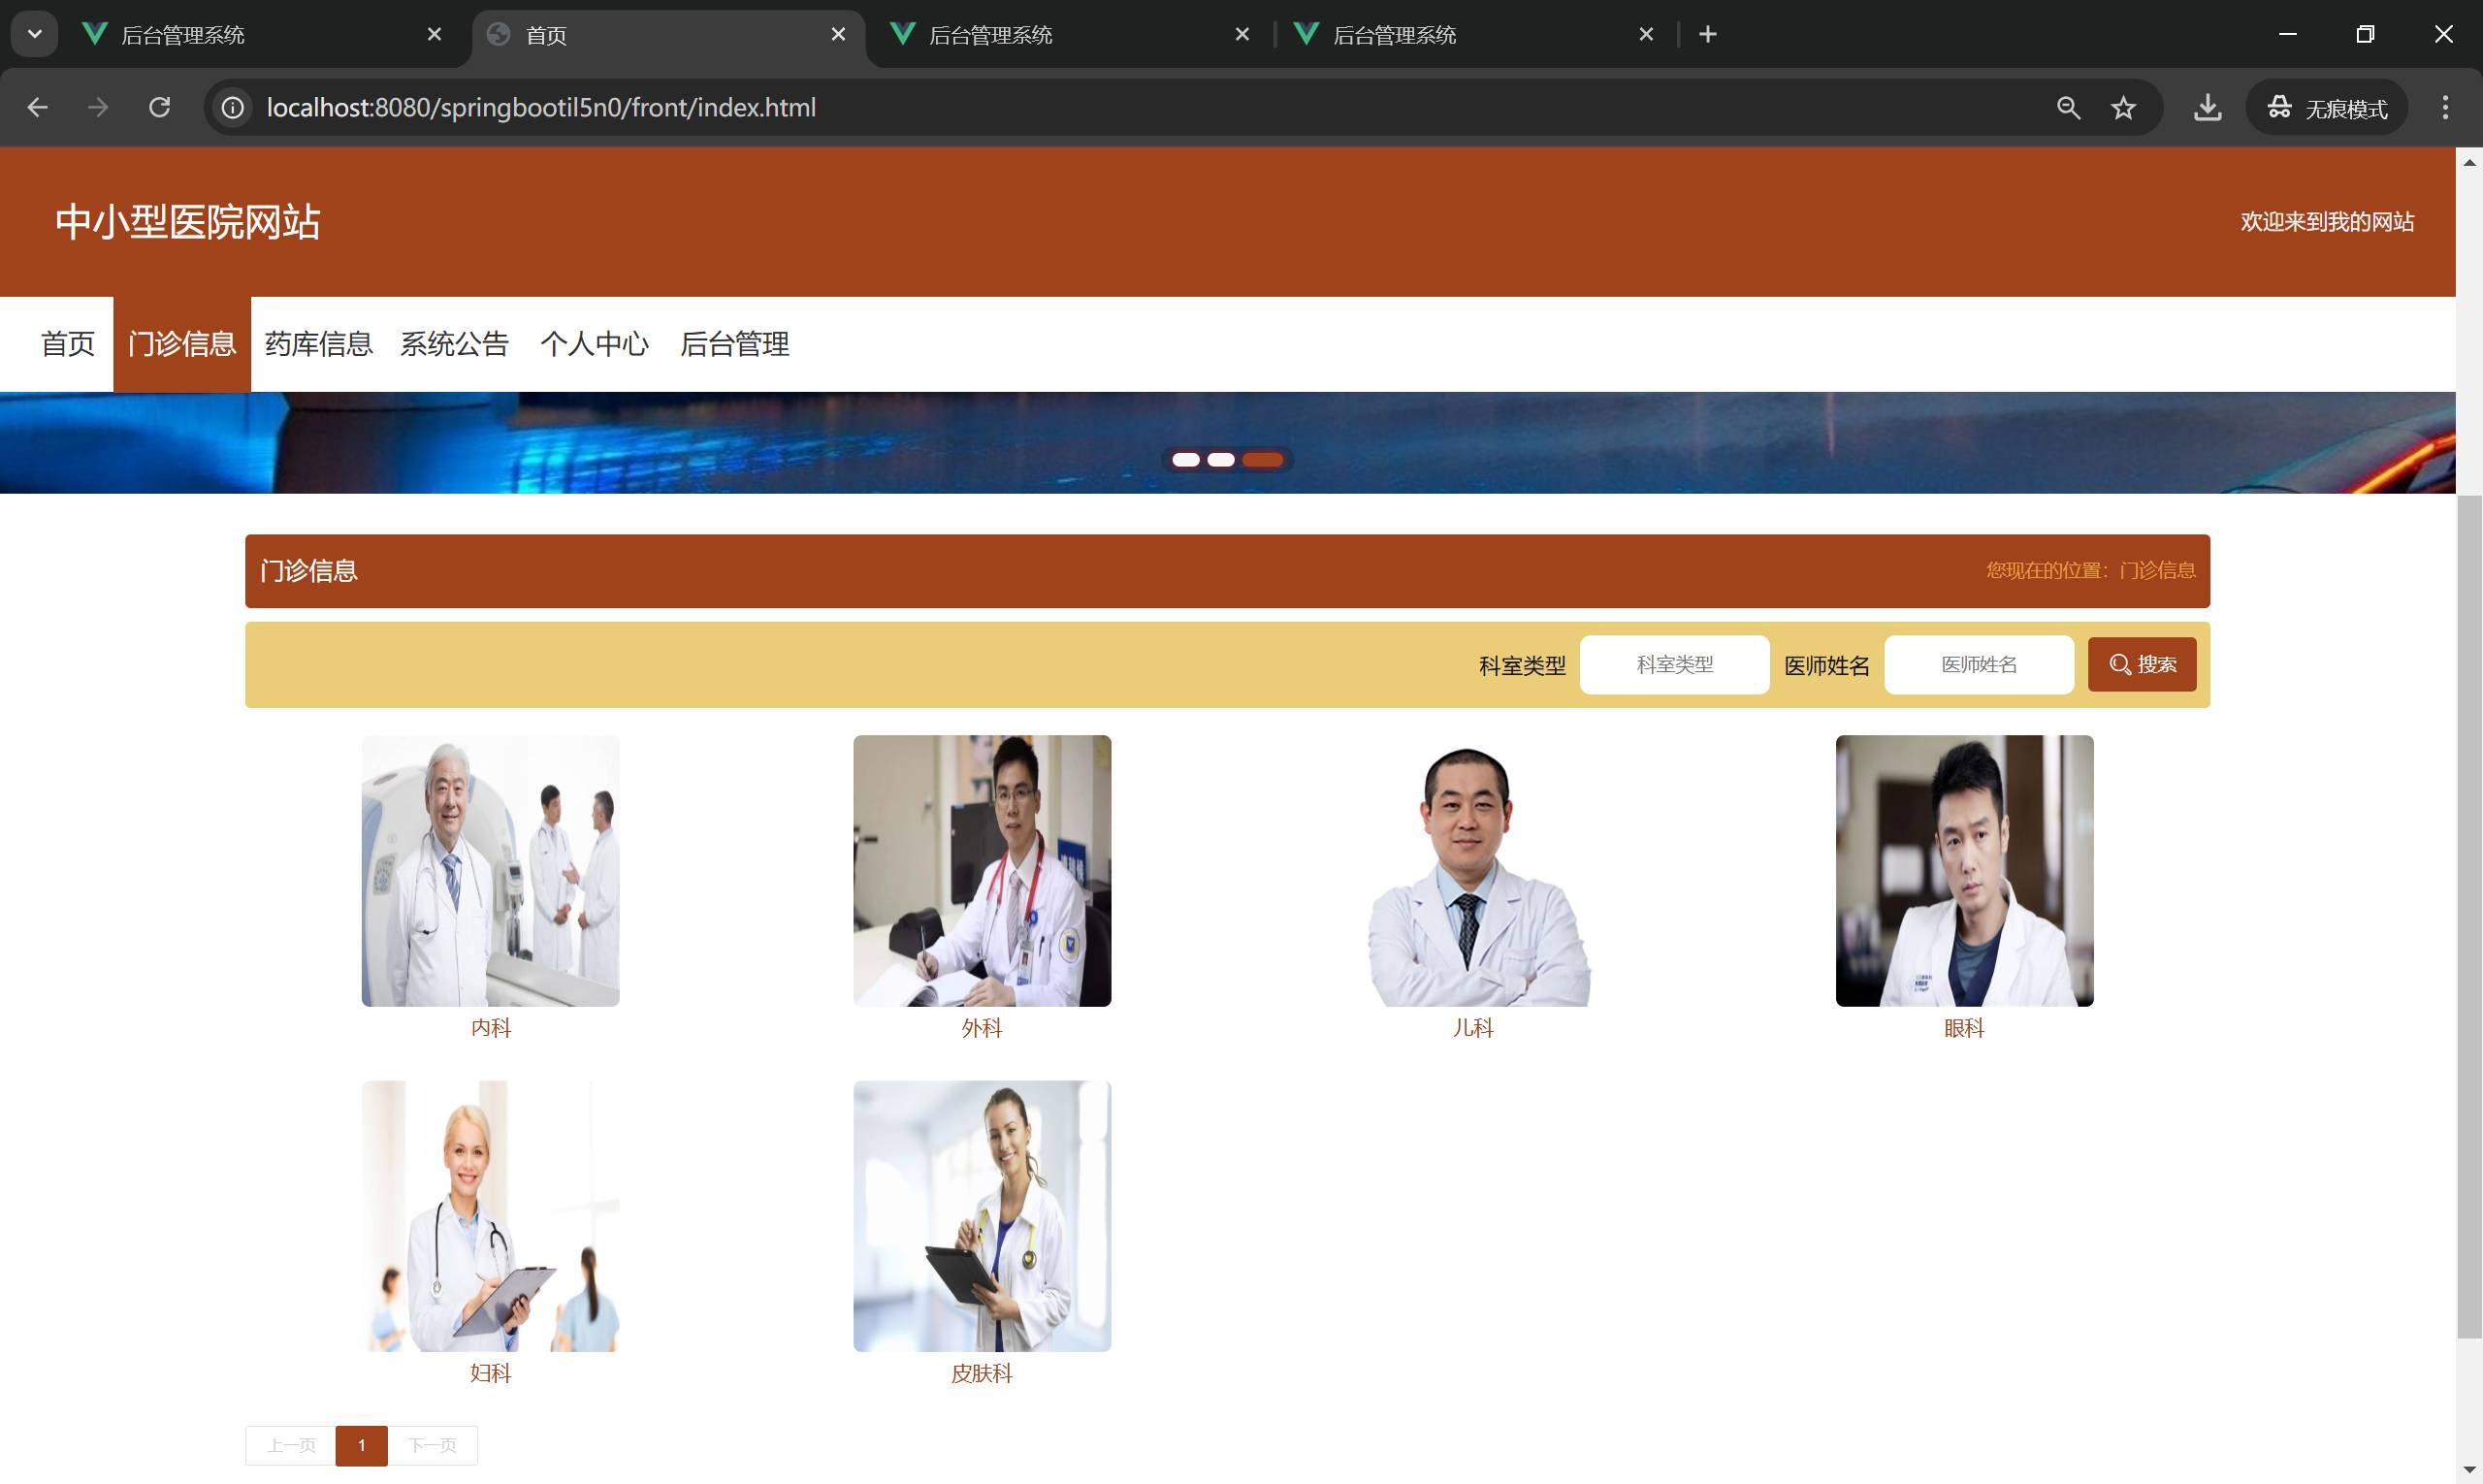Open 个人中心 navigation item
The width and height of the screenshot is (2483, 1484).
594,344
